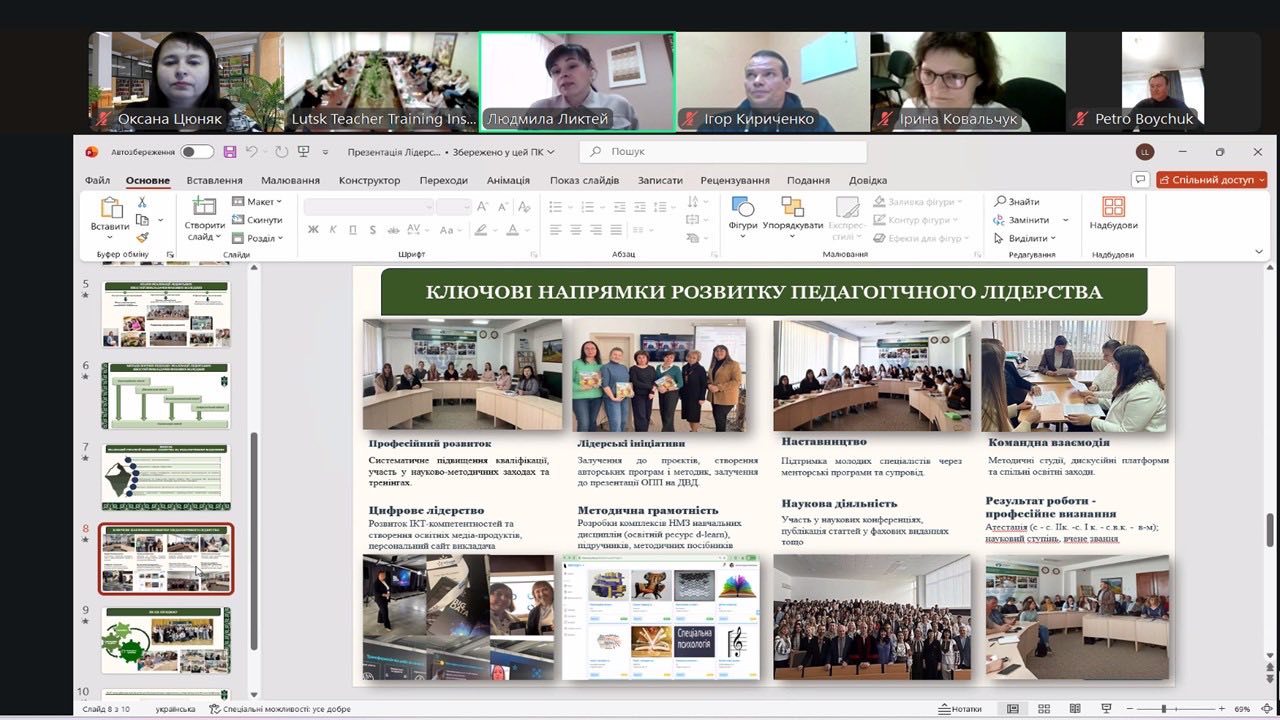Open the Фігури shapes gallery
Image resolution: width=1280 pixels, height=720 pixels.
pyautogui.click(x=743, y=216)
